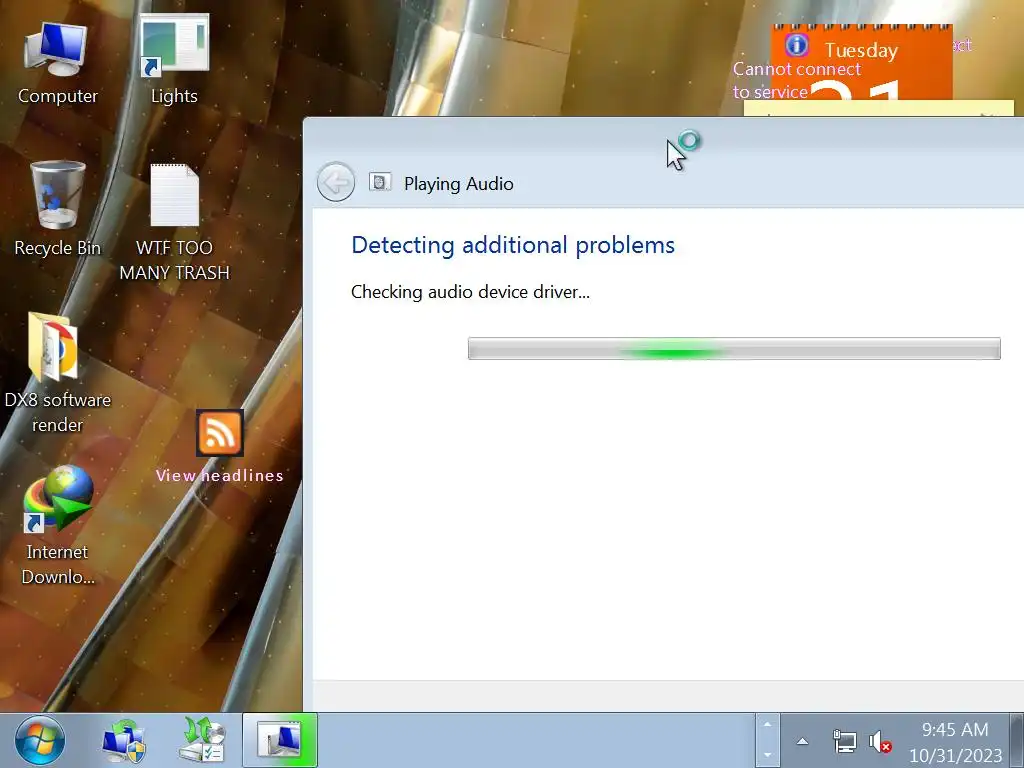
Task: Click the Cannot connect to service message
Action: pos(797,80)
